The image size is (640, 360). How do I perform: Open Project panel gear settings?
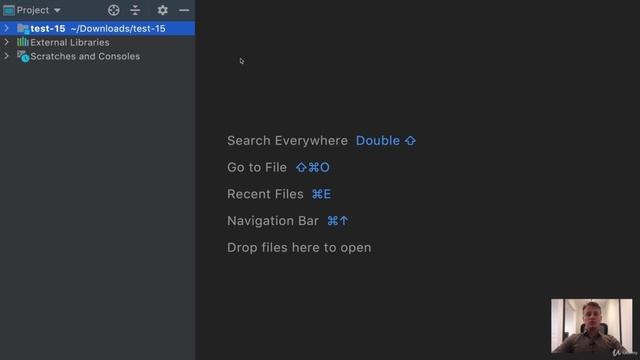[162, 10]
